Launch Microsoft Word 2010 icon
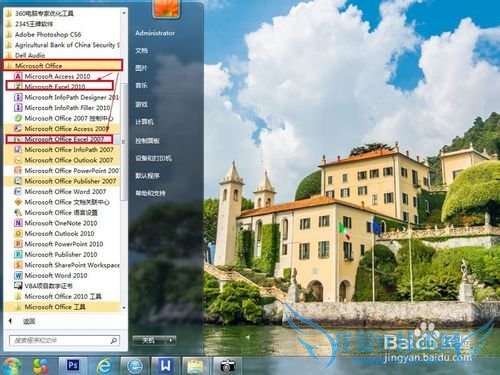500x375 pixels. click(18, 276)
